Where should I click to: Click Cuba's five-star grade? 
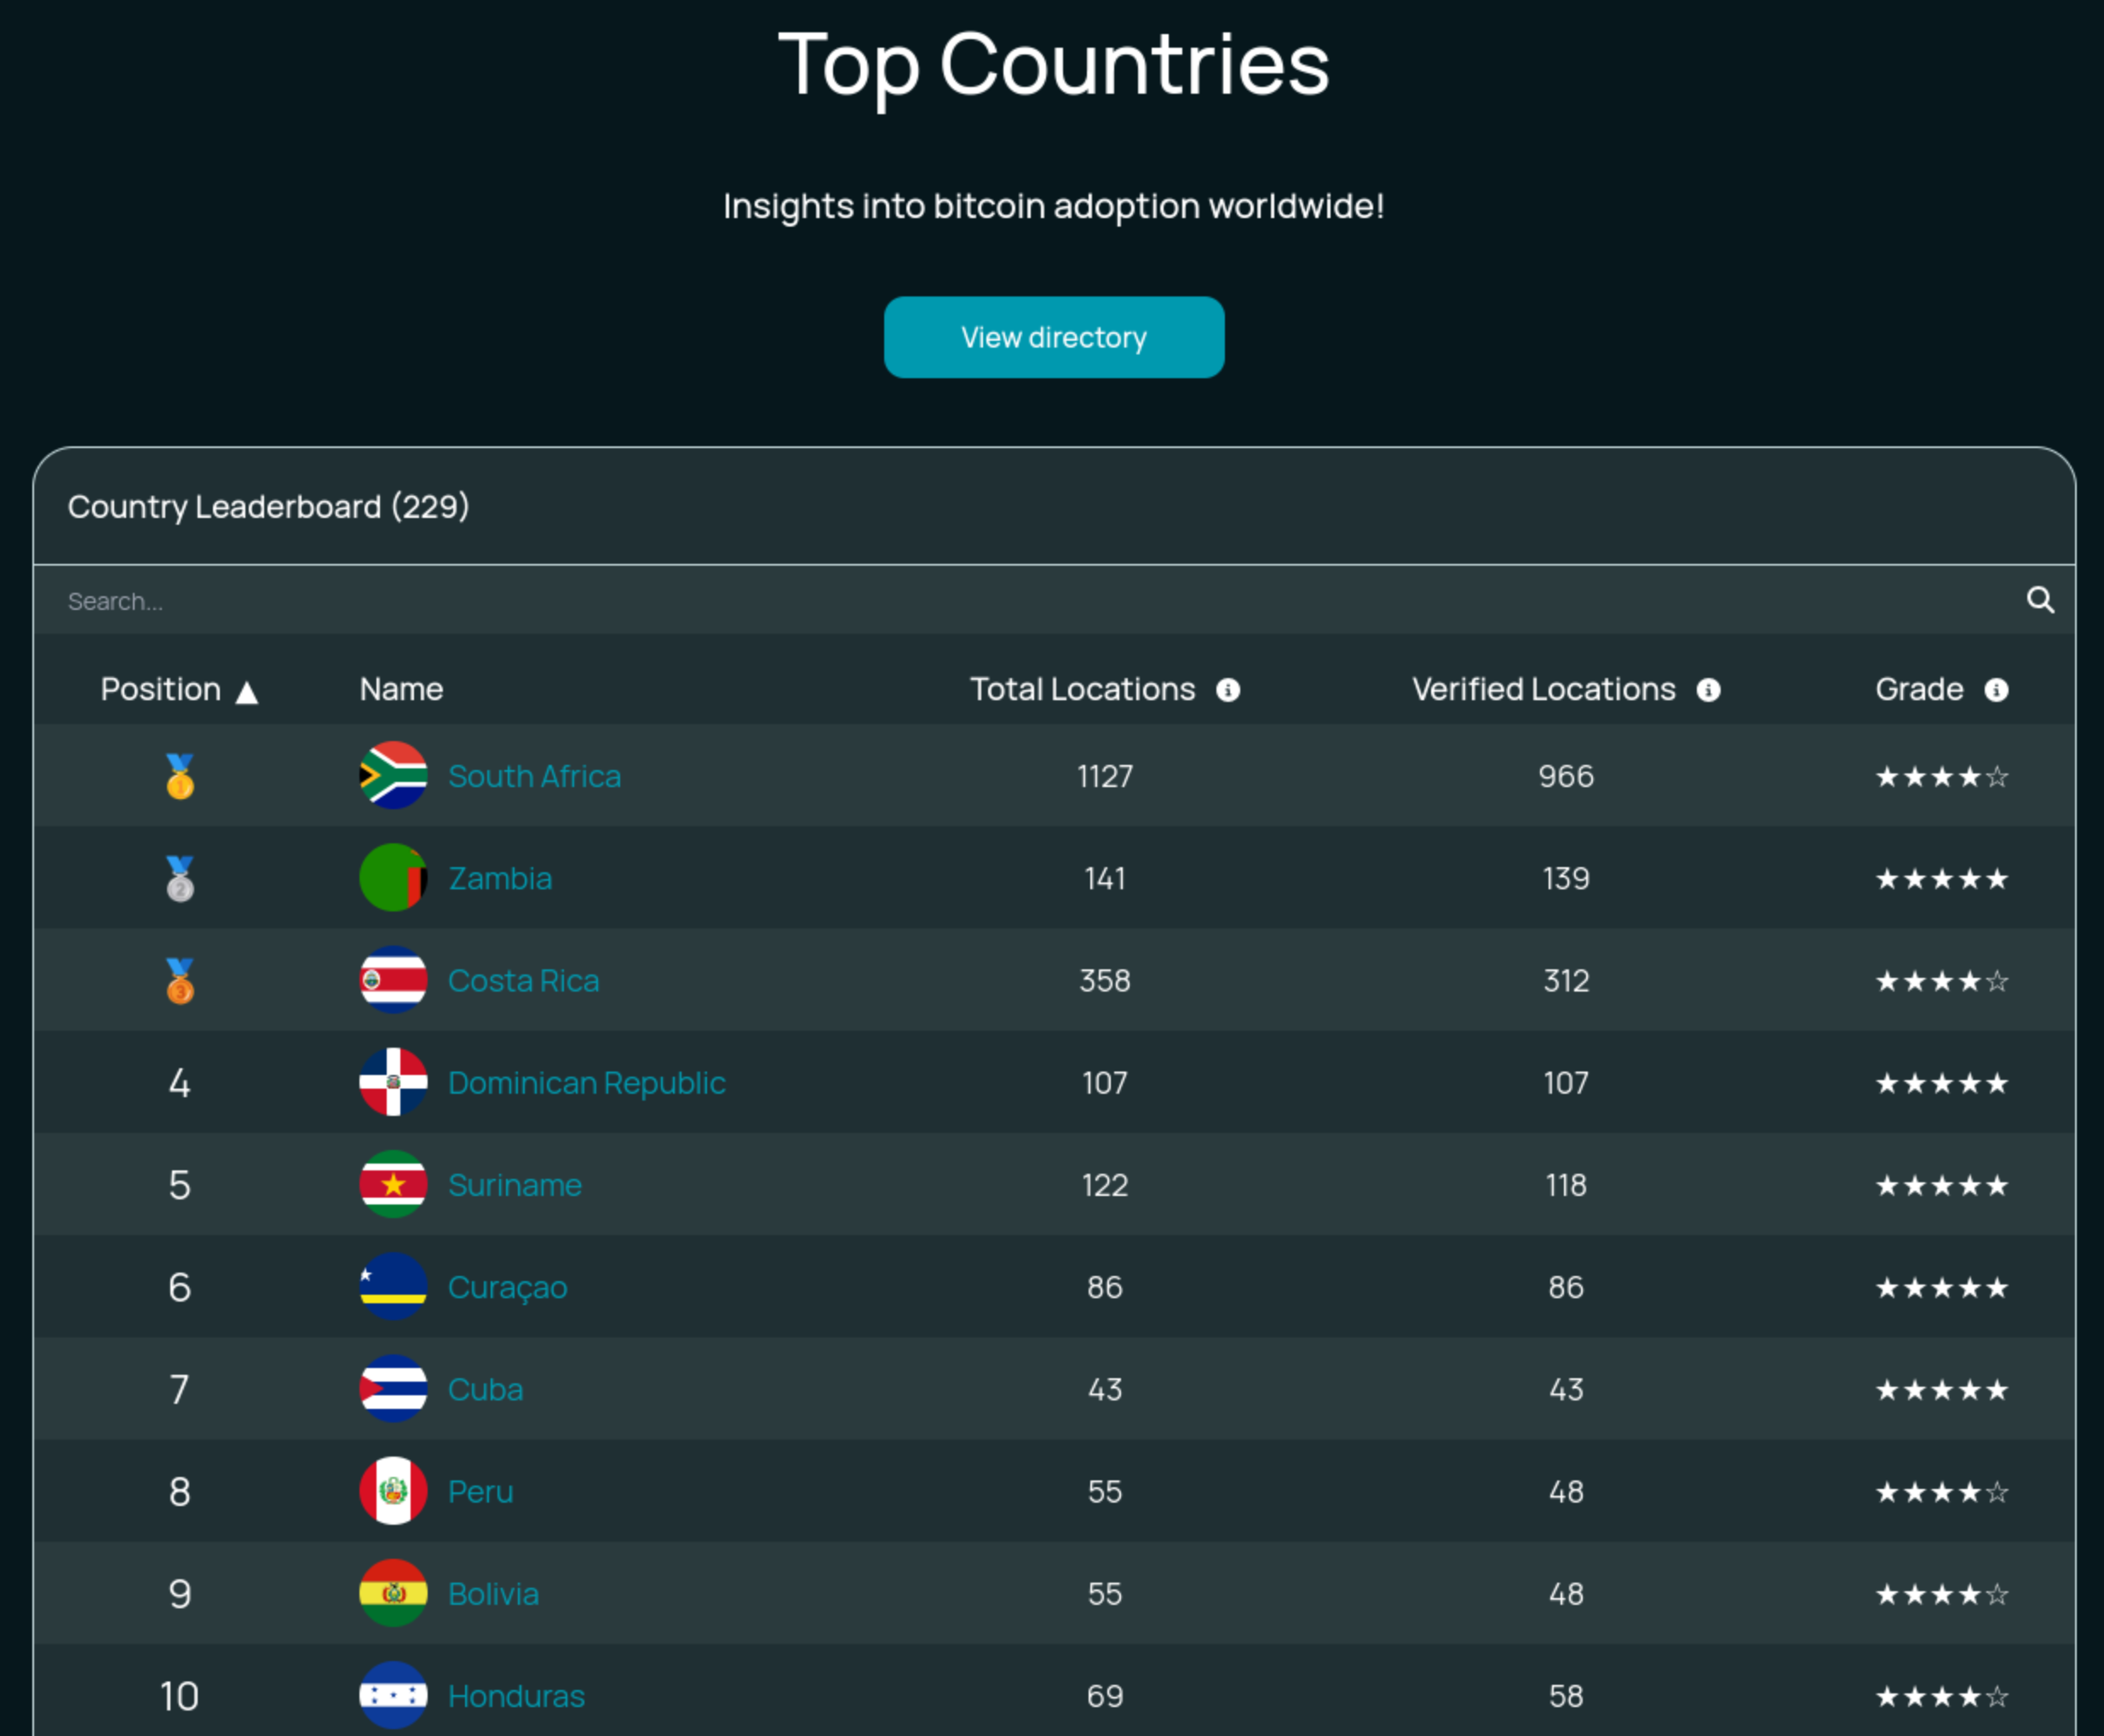pyautogui.click(x=1941, y=1389)
